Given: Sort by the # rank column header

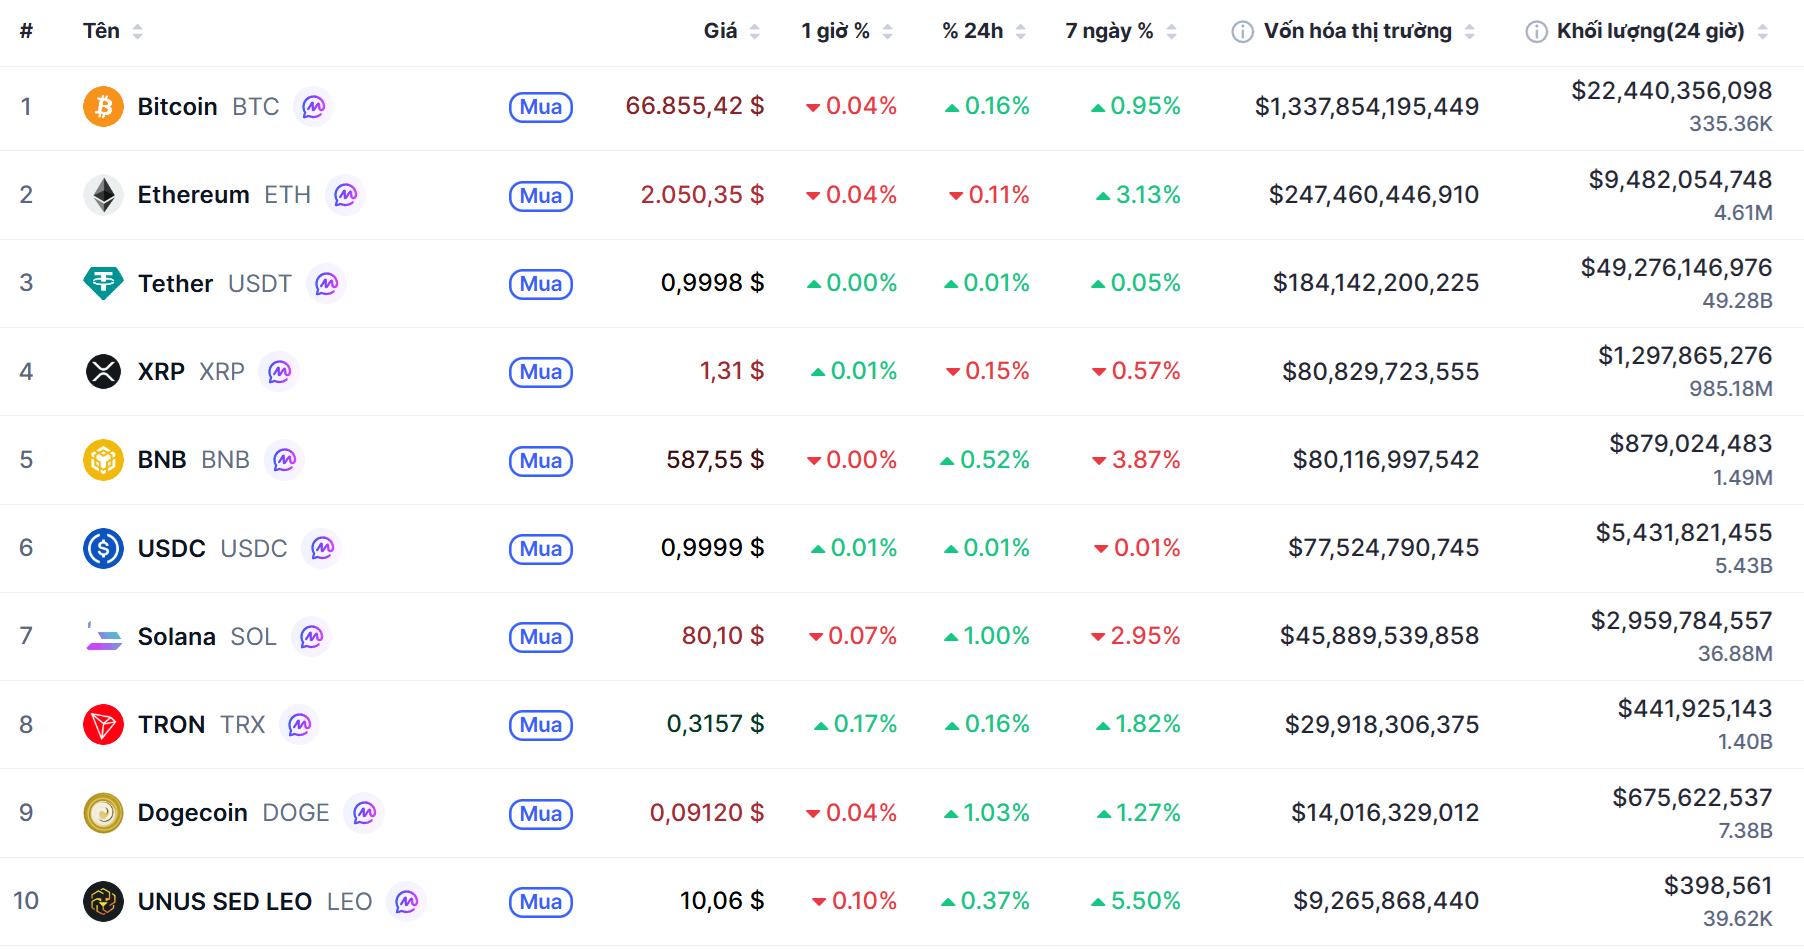Looking at the screenshot, I should coord(26,31).
